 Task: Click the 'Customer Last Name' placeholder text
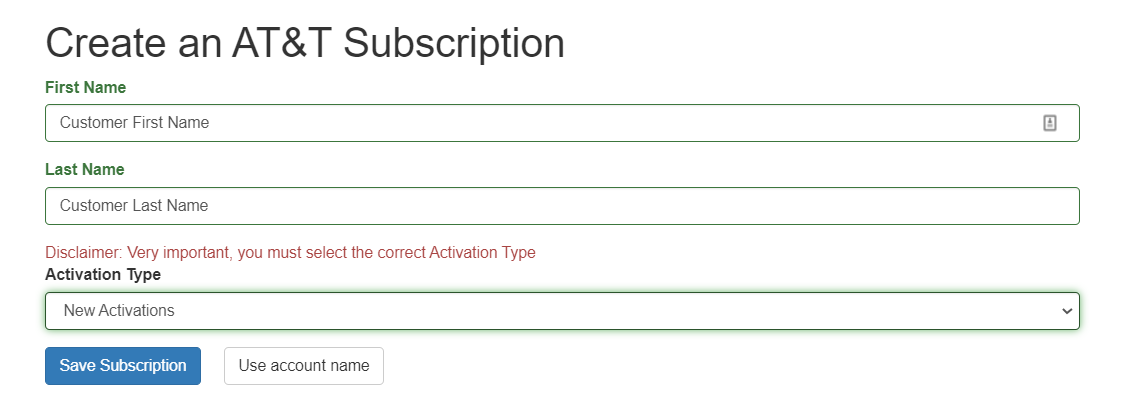coord(134,206)
